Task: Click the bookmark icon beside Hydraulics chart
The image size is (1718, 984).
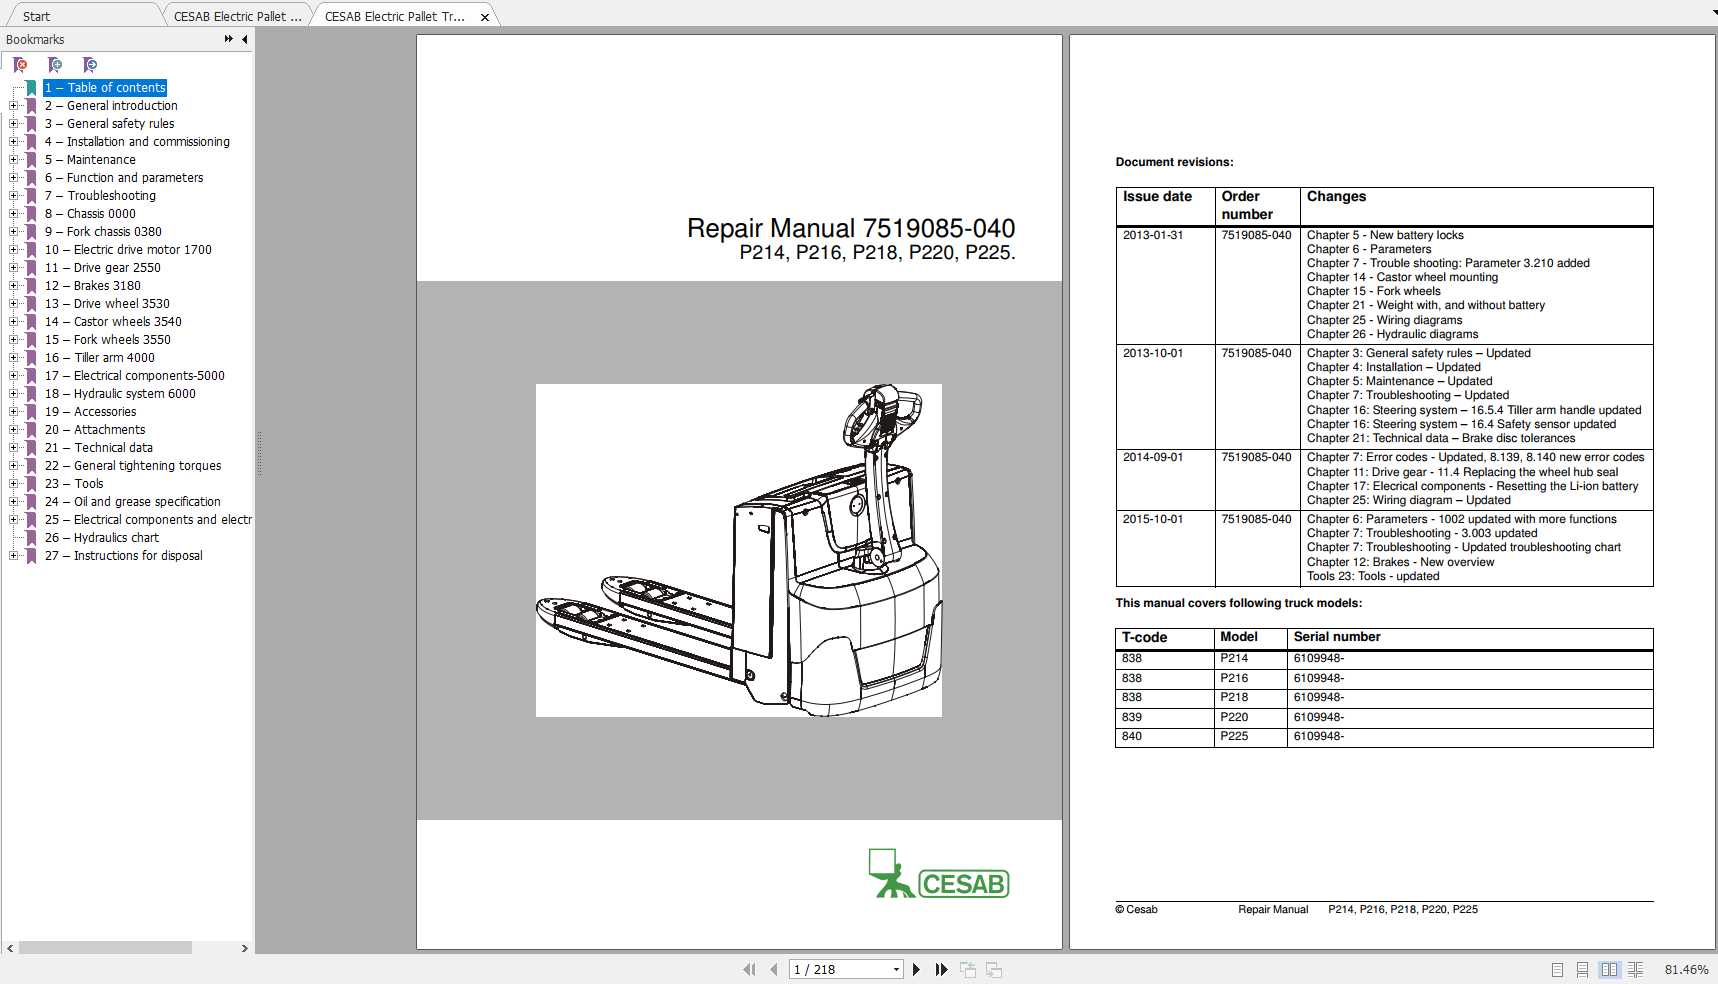Action: pos(32,538)
